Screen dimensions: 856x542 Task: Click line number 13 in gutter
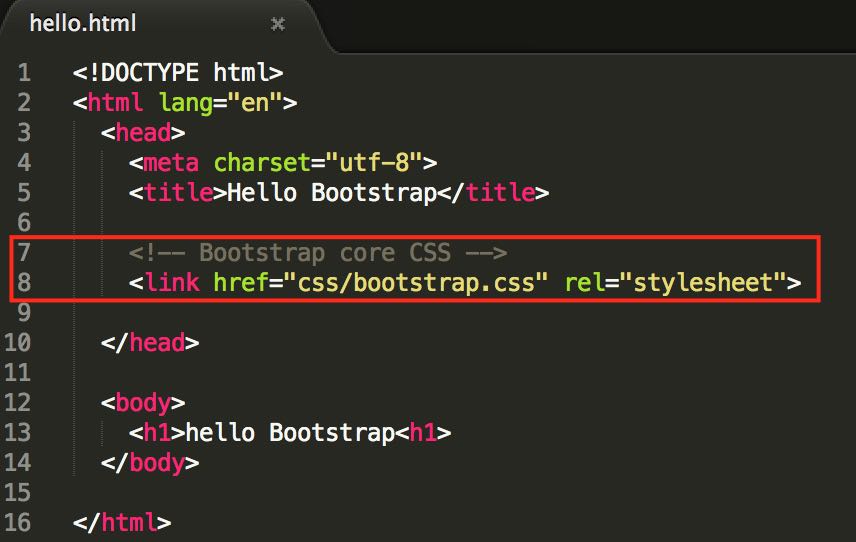click(17, 433)
